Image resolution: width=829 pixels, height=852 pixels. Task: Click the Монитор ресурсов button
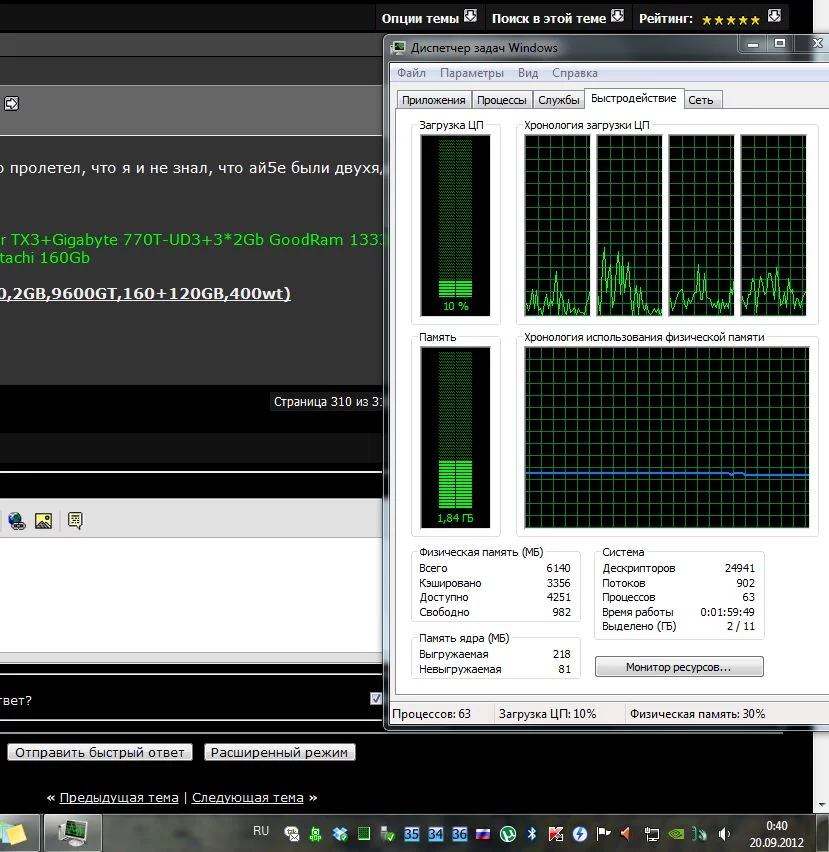click(678, 667)
